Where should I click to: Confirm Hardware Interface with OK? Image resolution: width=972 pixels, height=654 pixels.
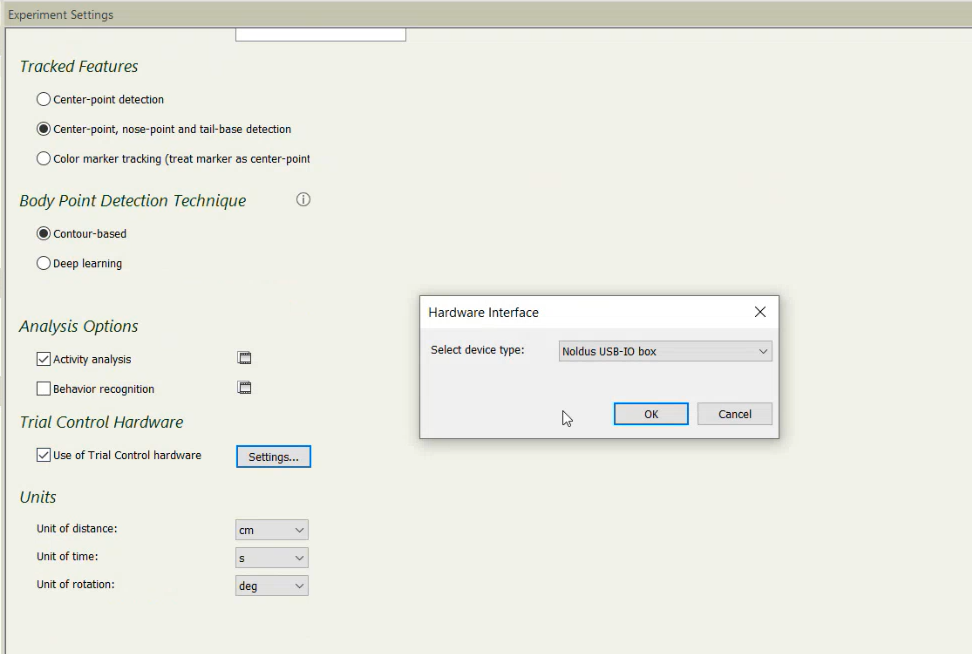click(651, 414)
